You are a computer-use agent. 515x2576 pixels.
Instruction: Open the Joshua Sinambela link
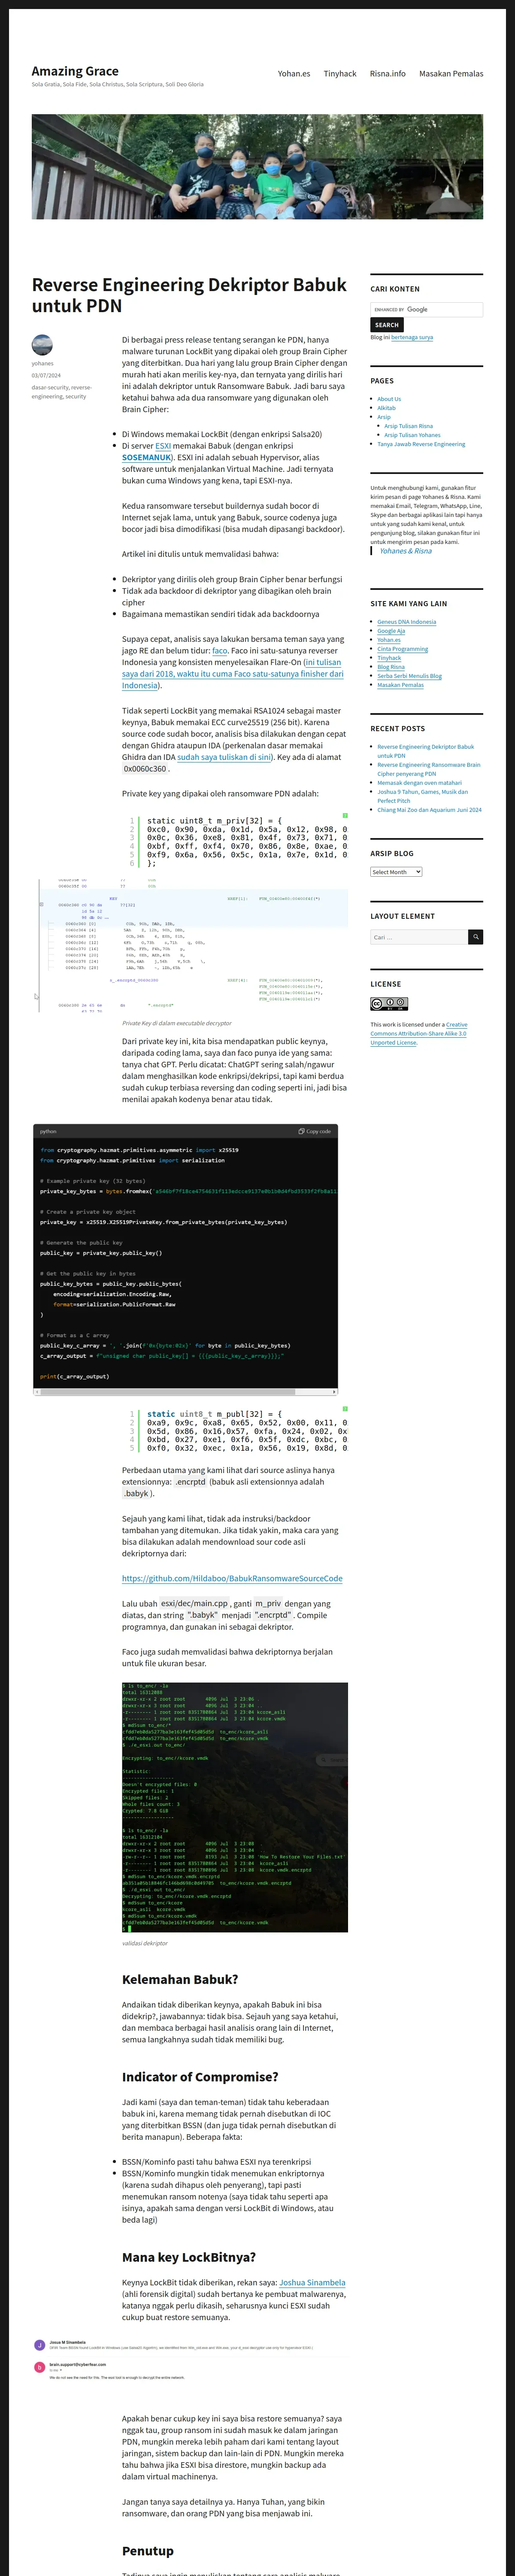point(312,2283)
